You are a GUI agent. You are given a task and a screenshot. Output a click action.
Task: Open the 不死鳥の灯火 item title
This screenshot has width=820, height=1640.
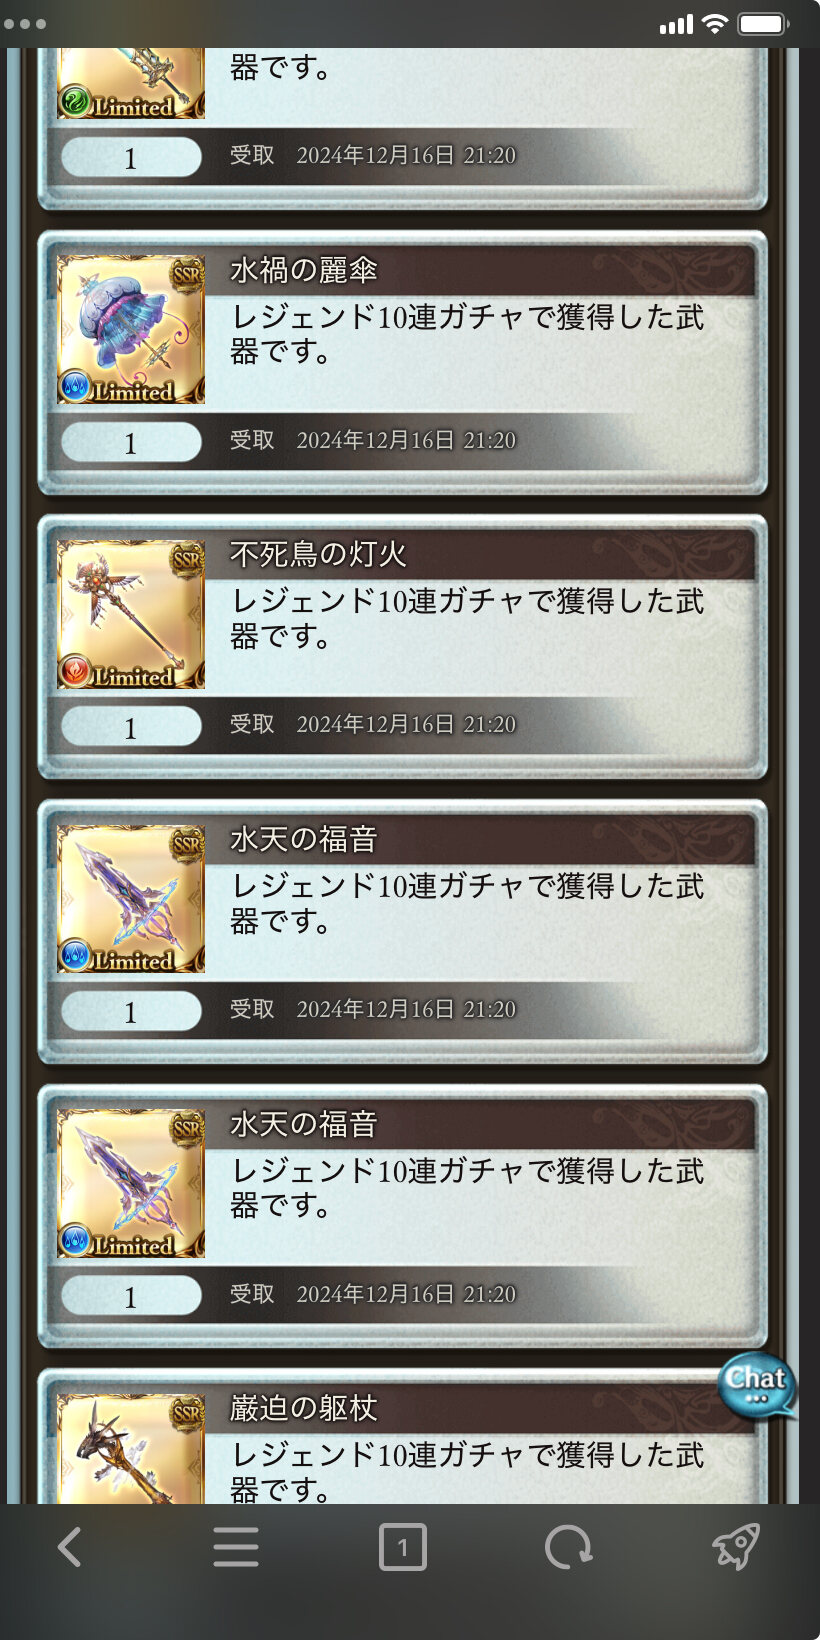point(318,555)
